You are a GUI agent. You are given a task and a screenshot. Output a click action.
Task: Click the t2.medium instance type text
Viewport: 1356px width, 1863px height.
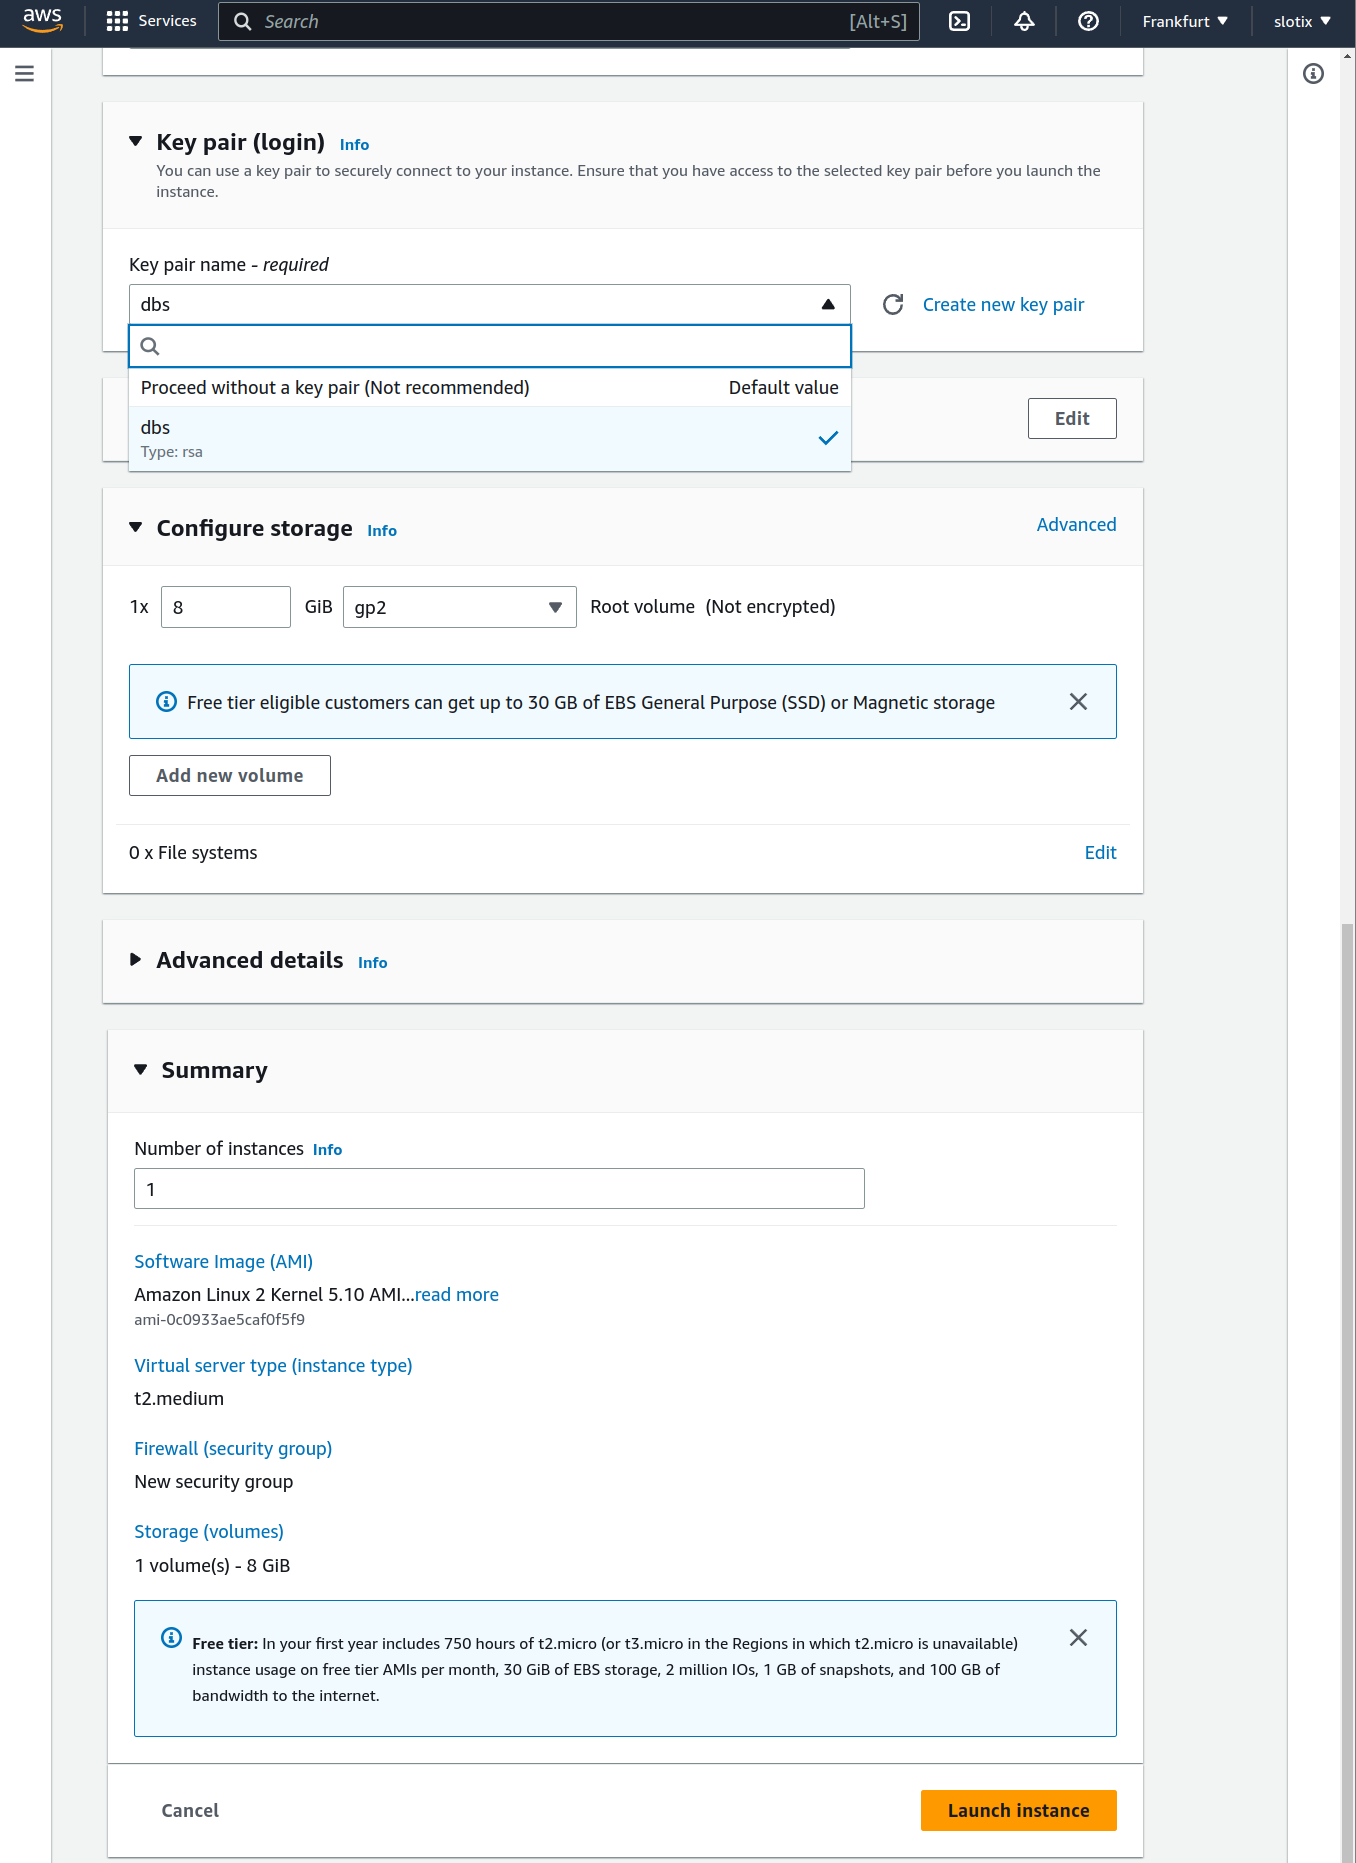(179, 1398)
